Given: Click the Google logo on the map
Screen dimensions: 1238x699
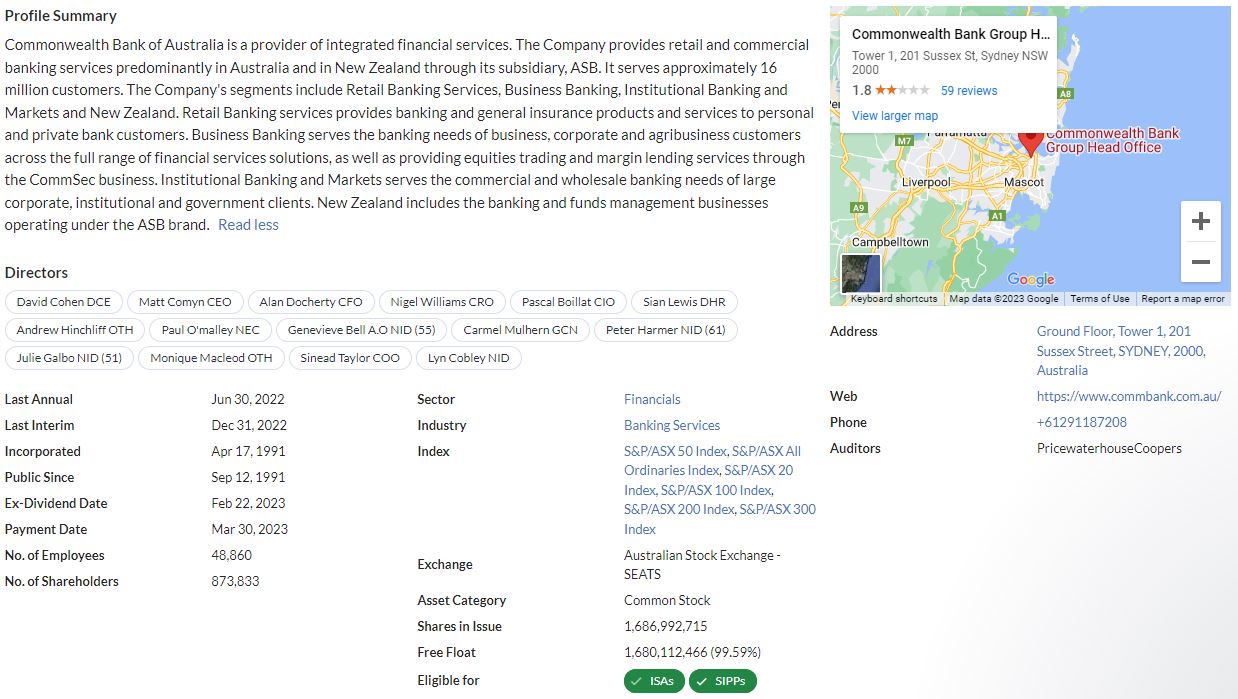Looking at the screenshot, I should click(x=1030, y=279).
